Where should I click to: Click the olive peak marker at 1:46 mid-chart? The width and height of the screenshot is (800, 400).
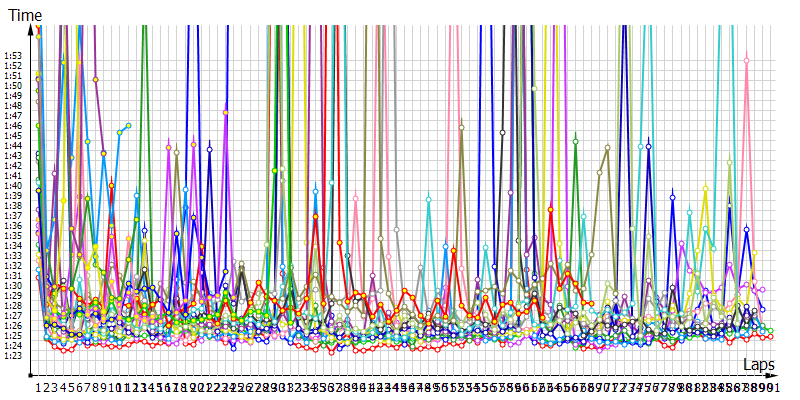pos(461,126)
